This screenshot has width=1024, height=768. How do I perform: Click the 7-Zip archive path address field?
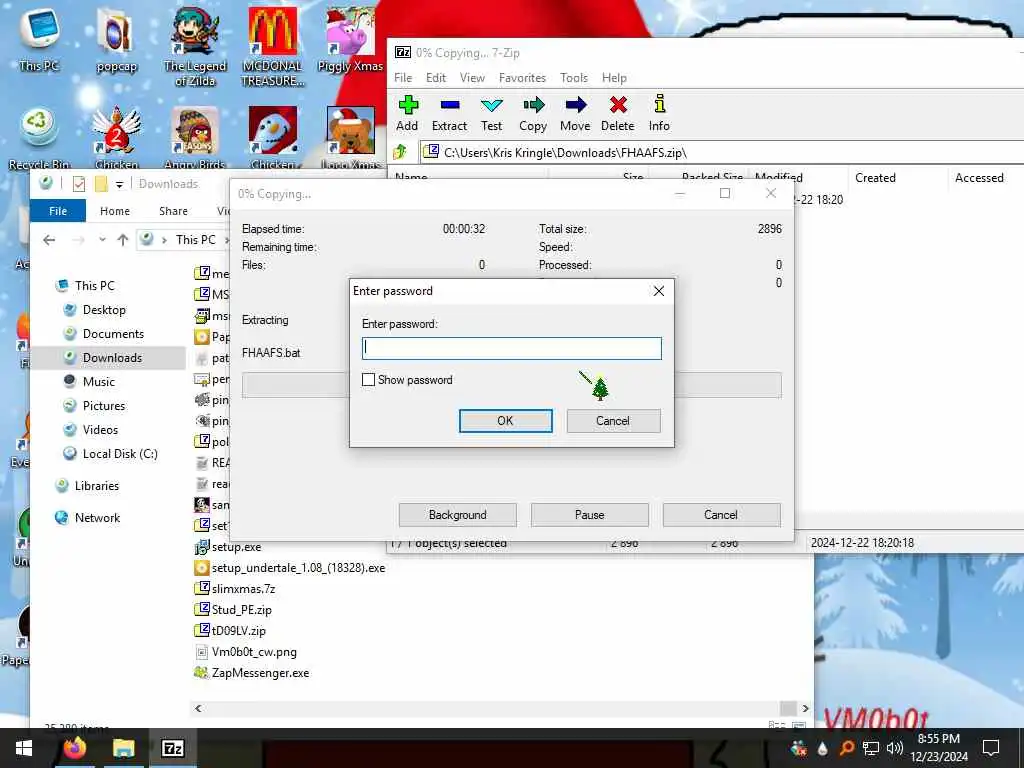pyautogui.click(x=722, y=153)
